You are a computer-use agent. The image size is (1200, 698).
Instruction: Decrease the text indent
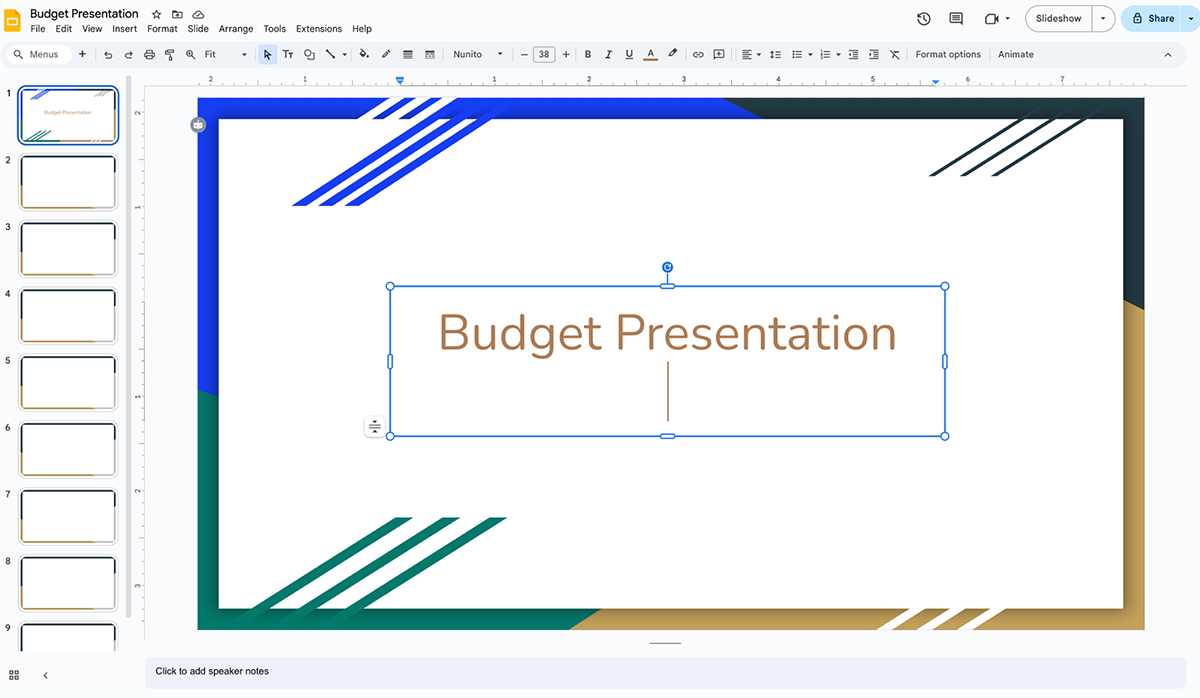point(853,54)
